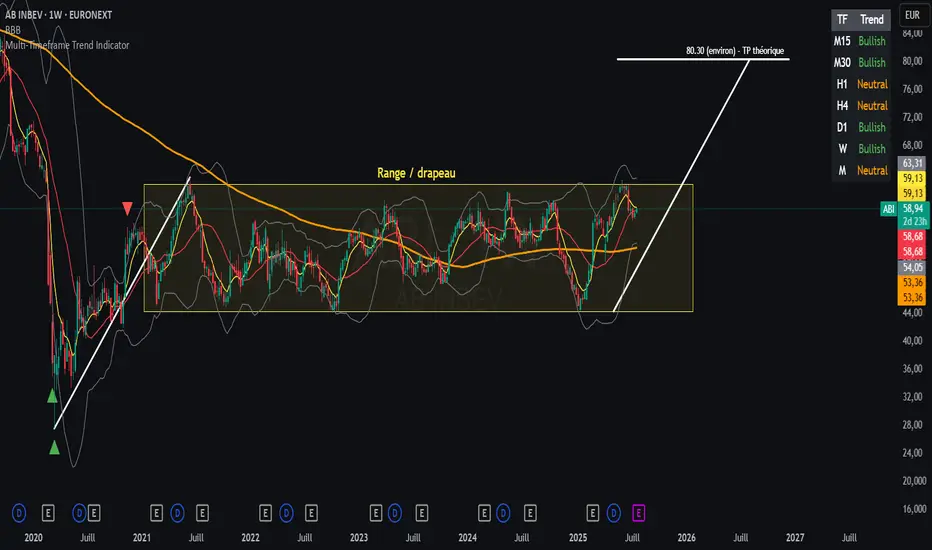Viewport: 932px width, 550px height.
Task: Click the green 58,94 current price label
Action: [x=912, y=204]
